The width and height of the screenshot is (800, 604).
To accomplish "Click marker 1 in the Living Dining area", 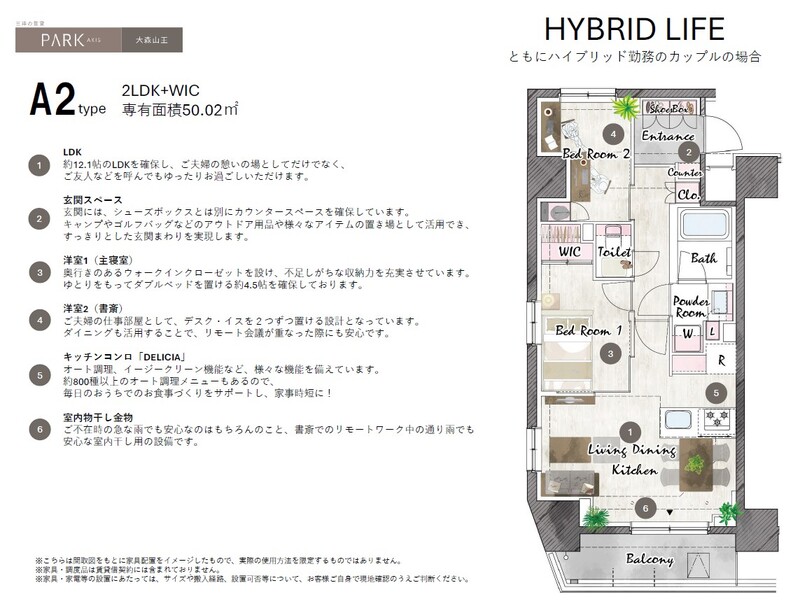I will coord(630,433).
